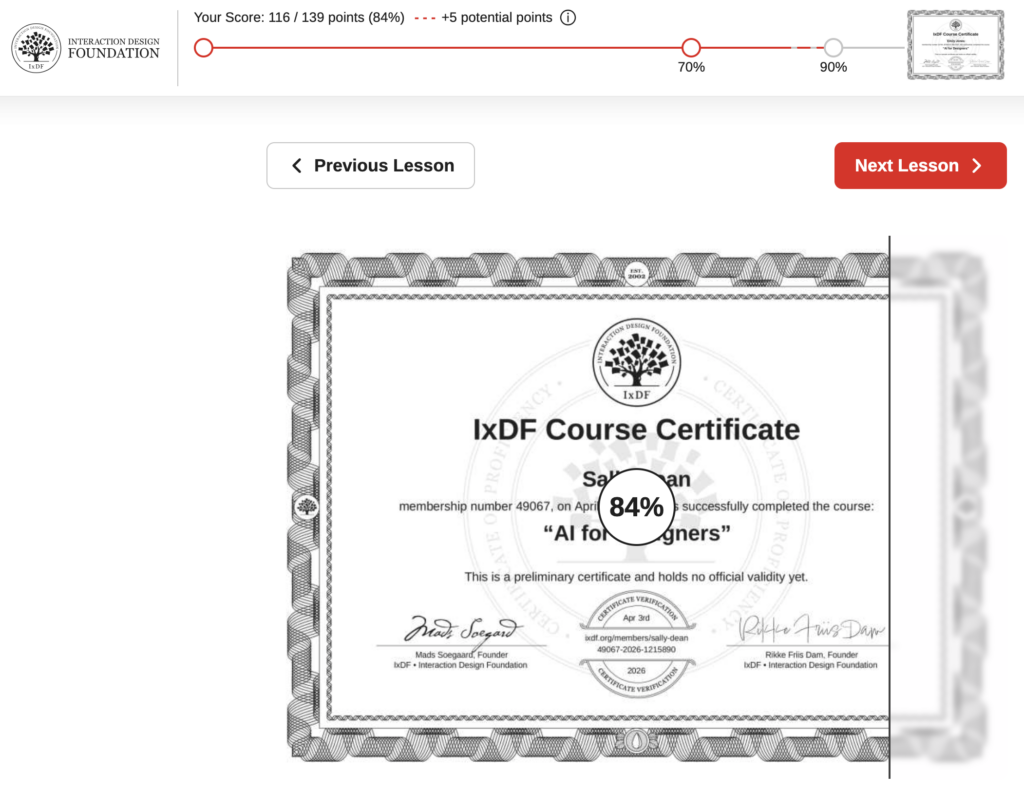Click the 70% progress milestone marker

click(x=691, y=47)
